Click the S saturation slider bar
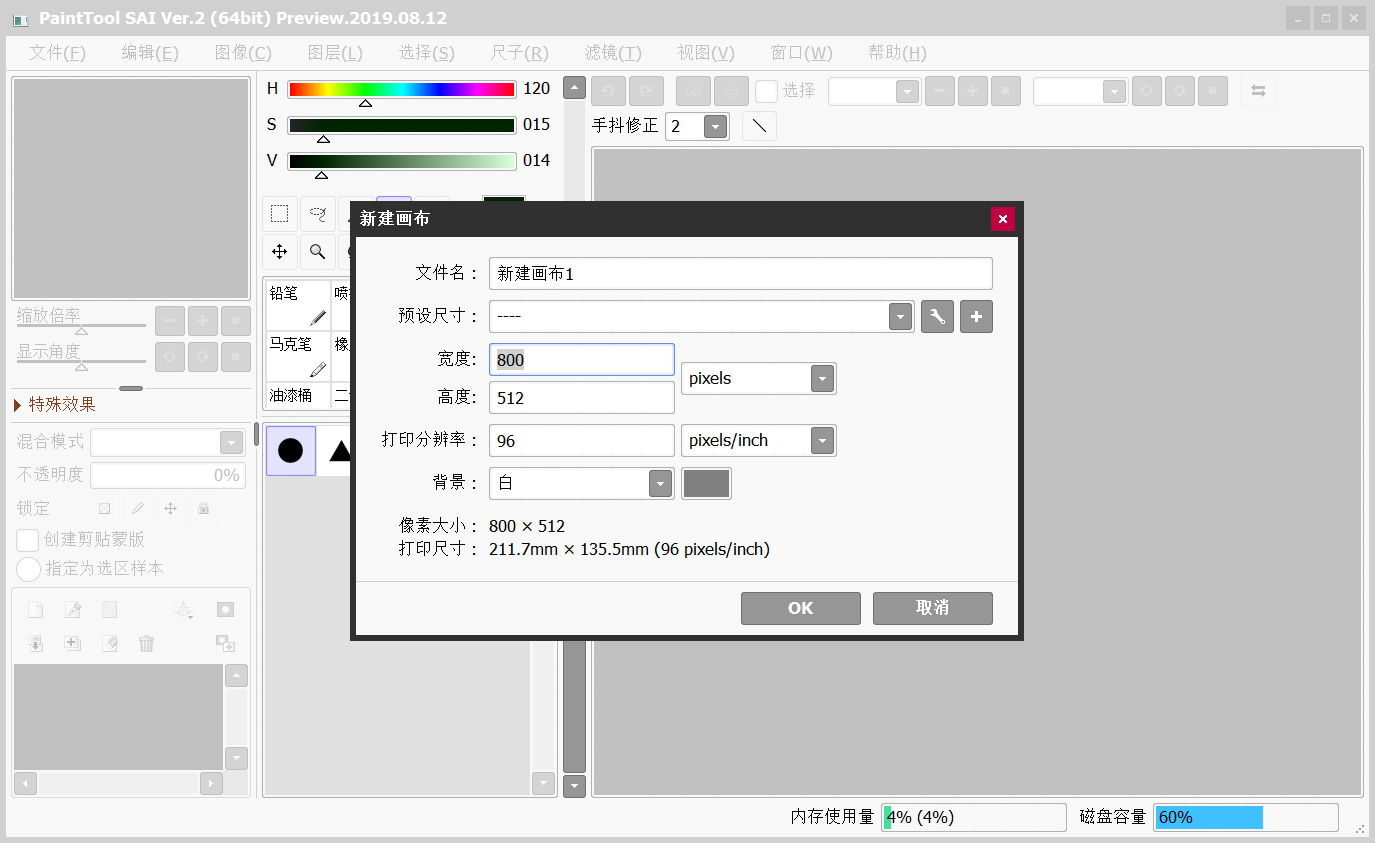 click(402, 125)
